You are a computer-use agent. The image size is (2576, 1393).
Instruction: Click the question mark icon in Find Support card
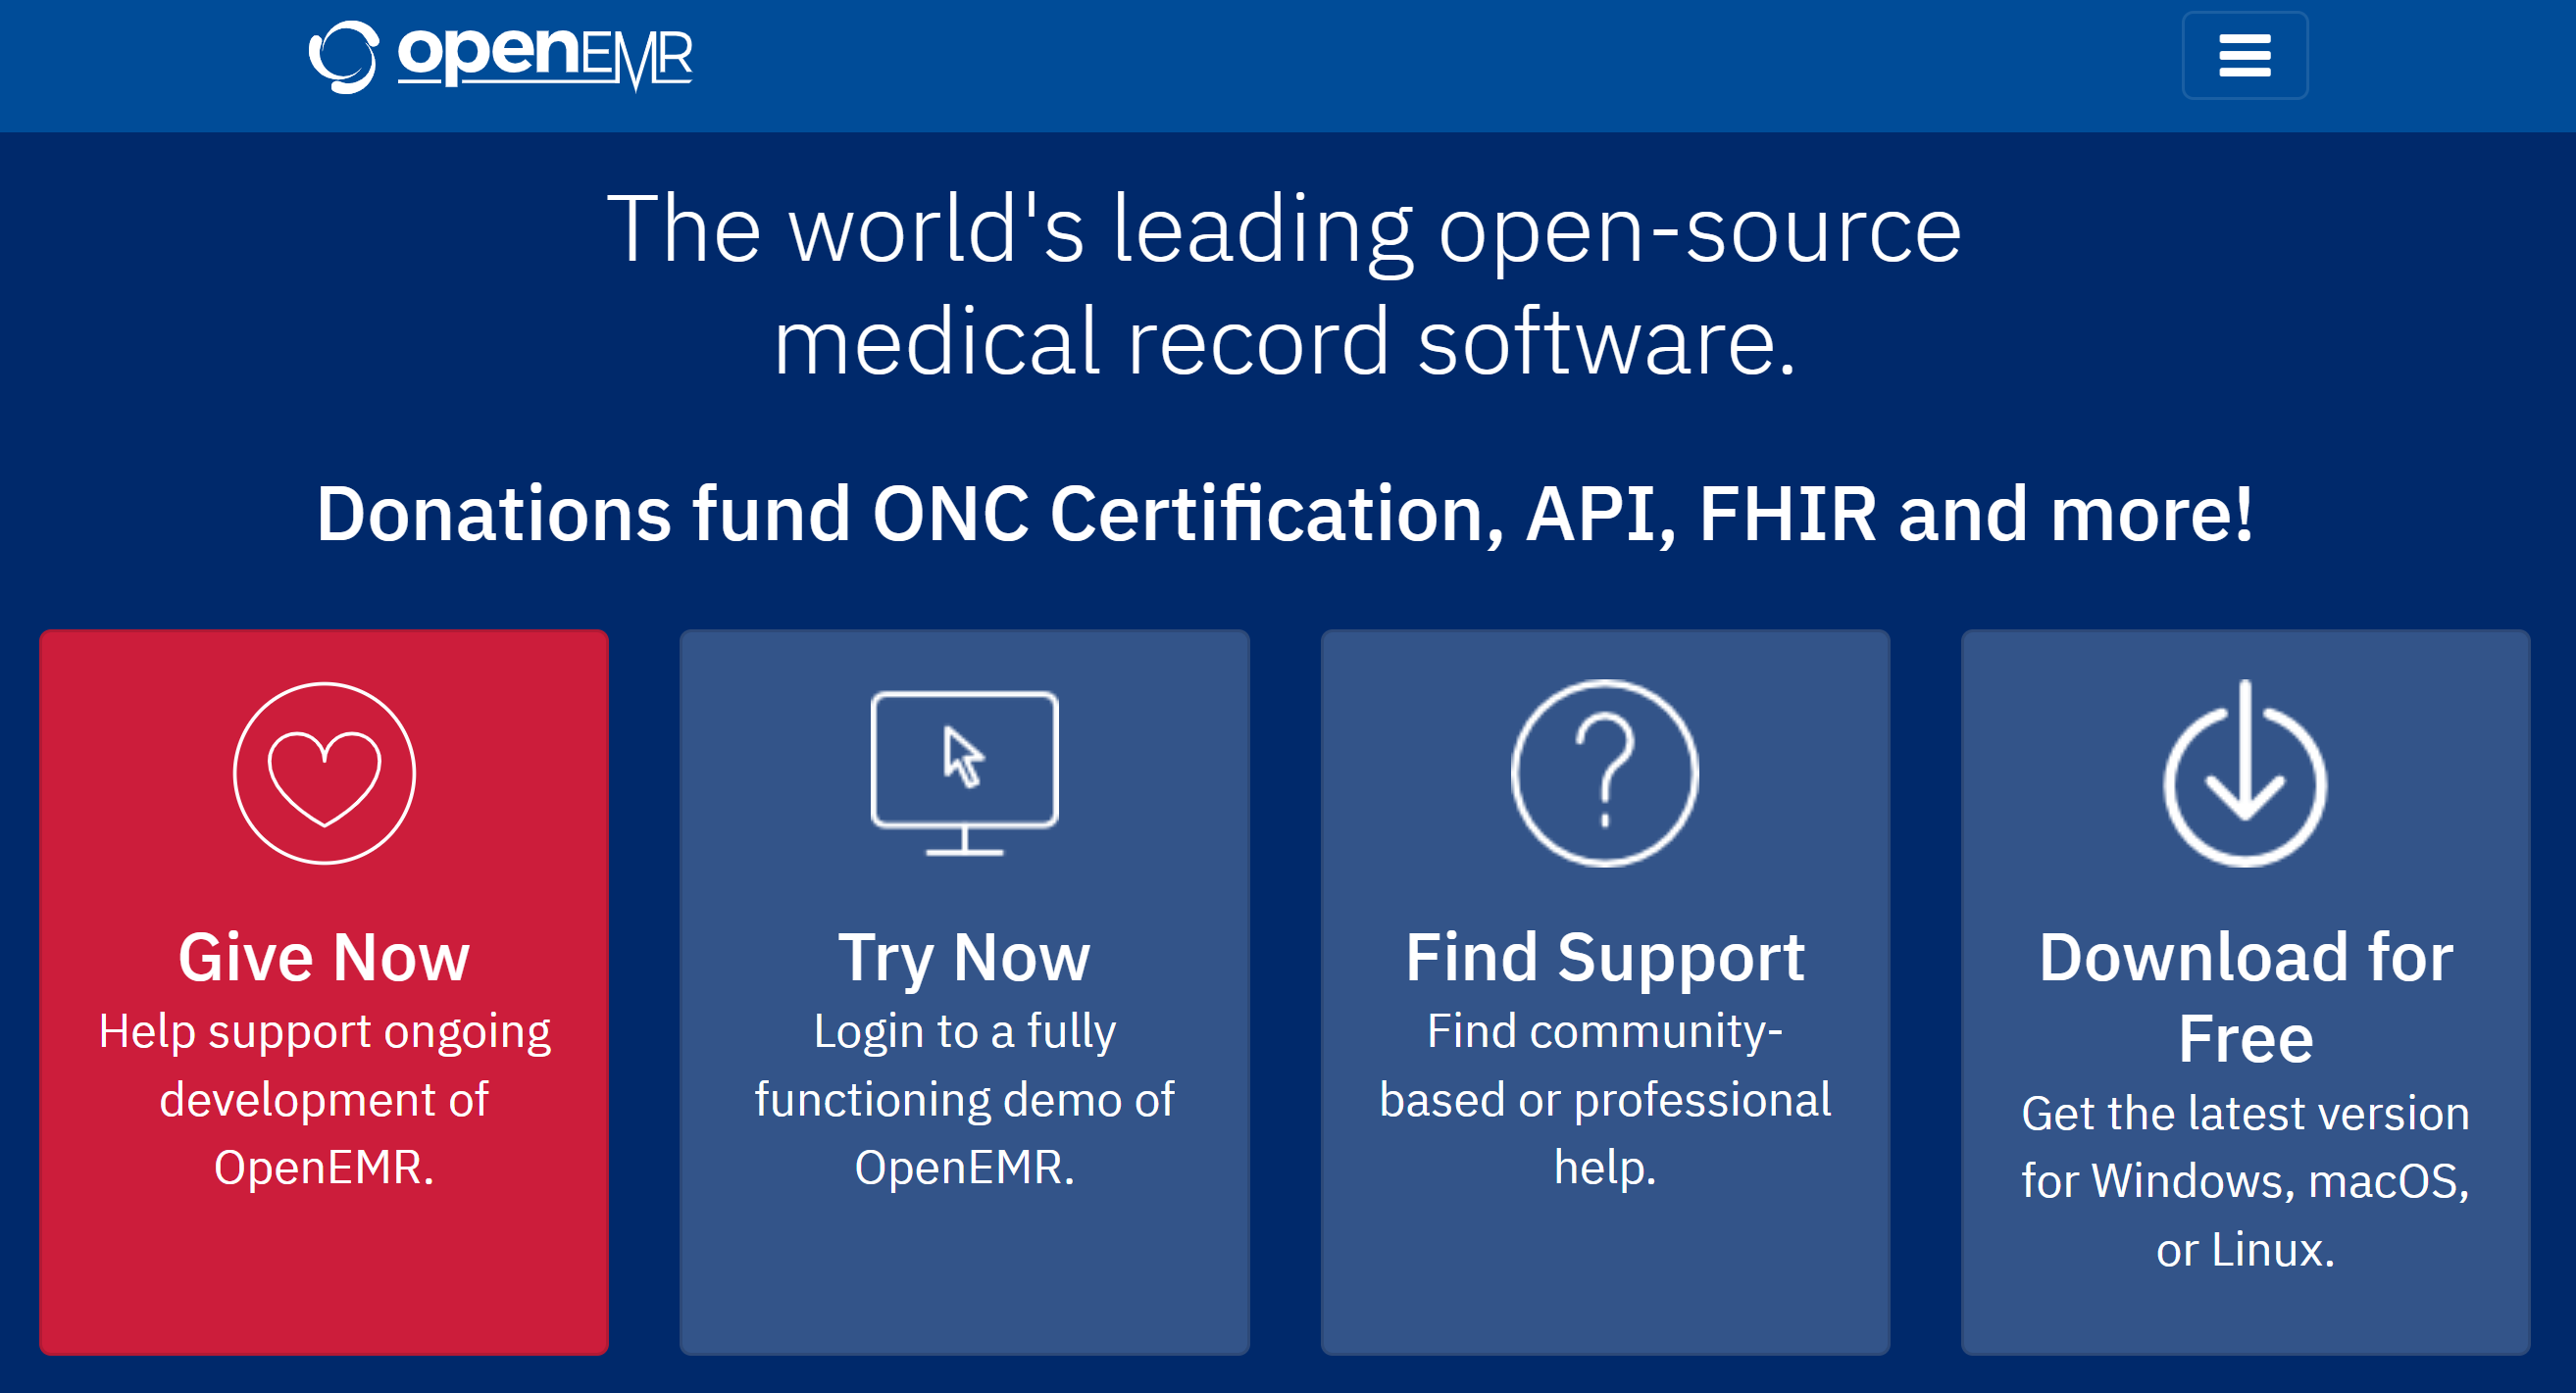[x=1604, y=773]
